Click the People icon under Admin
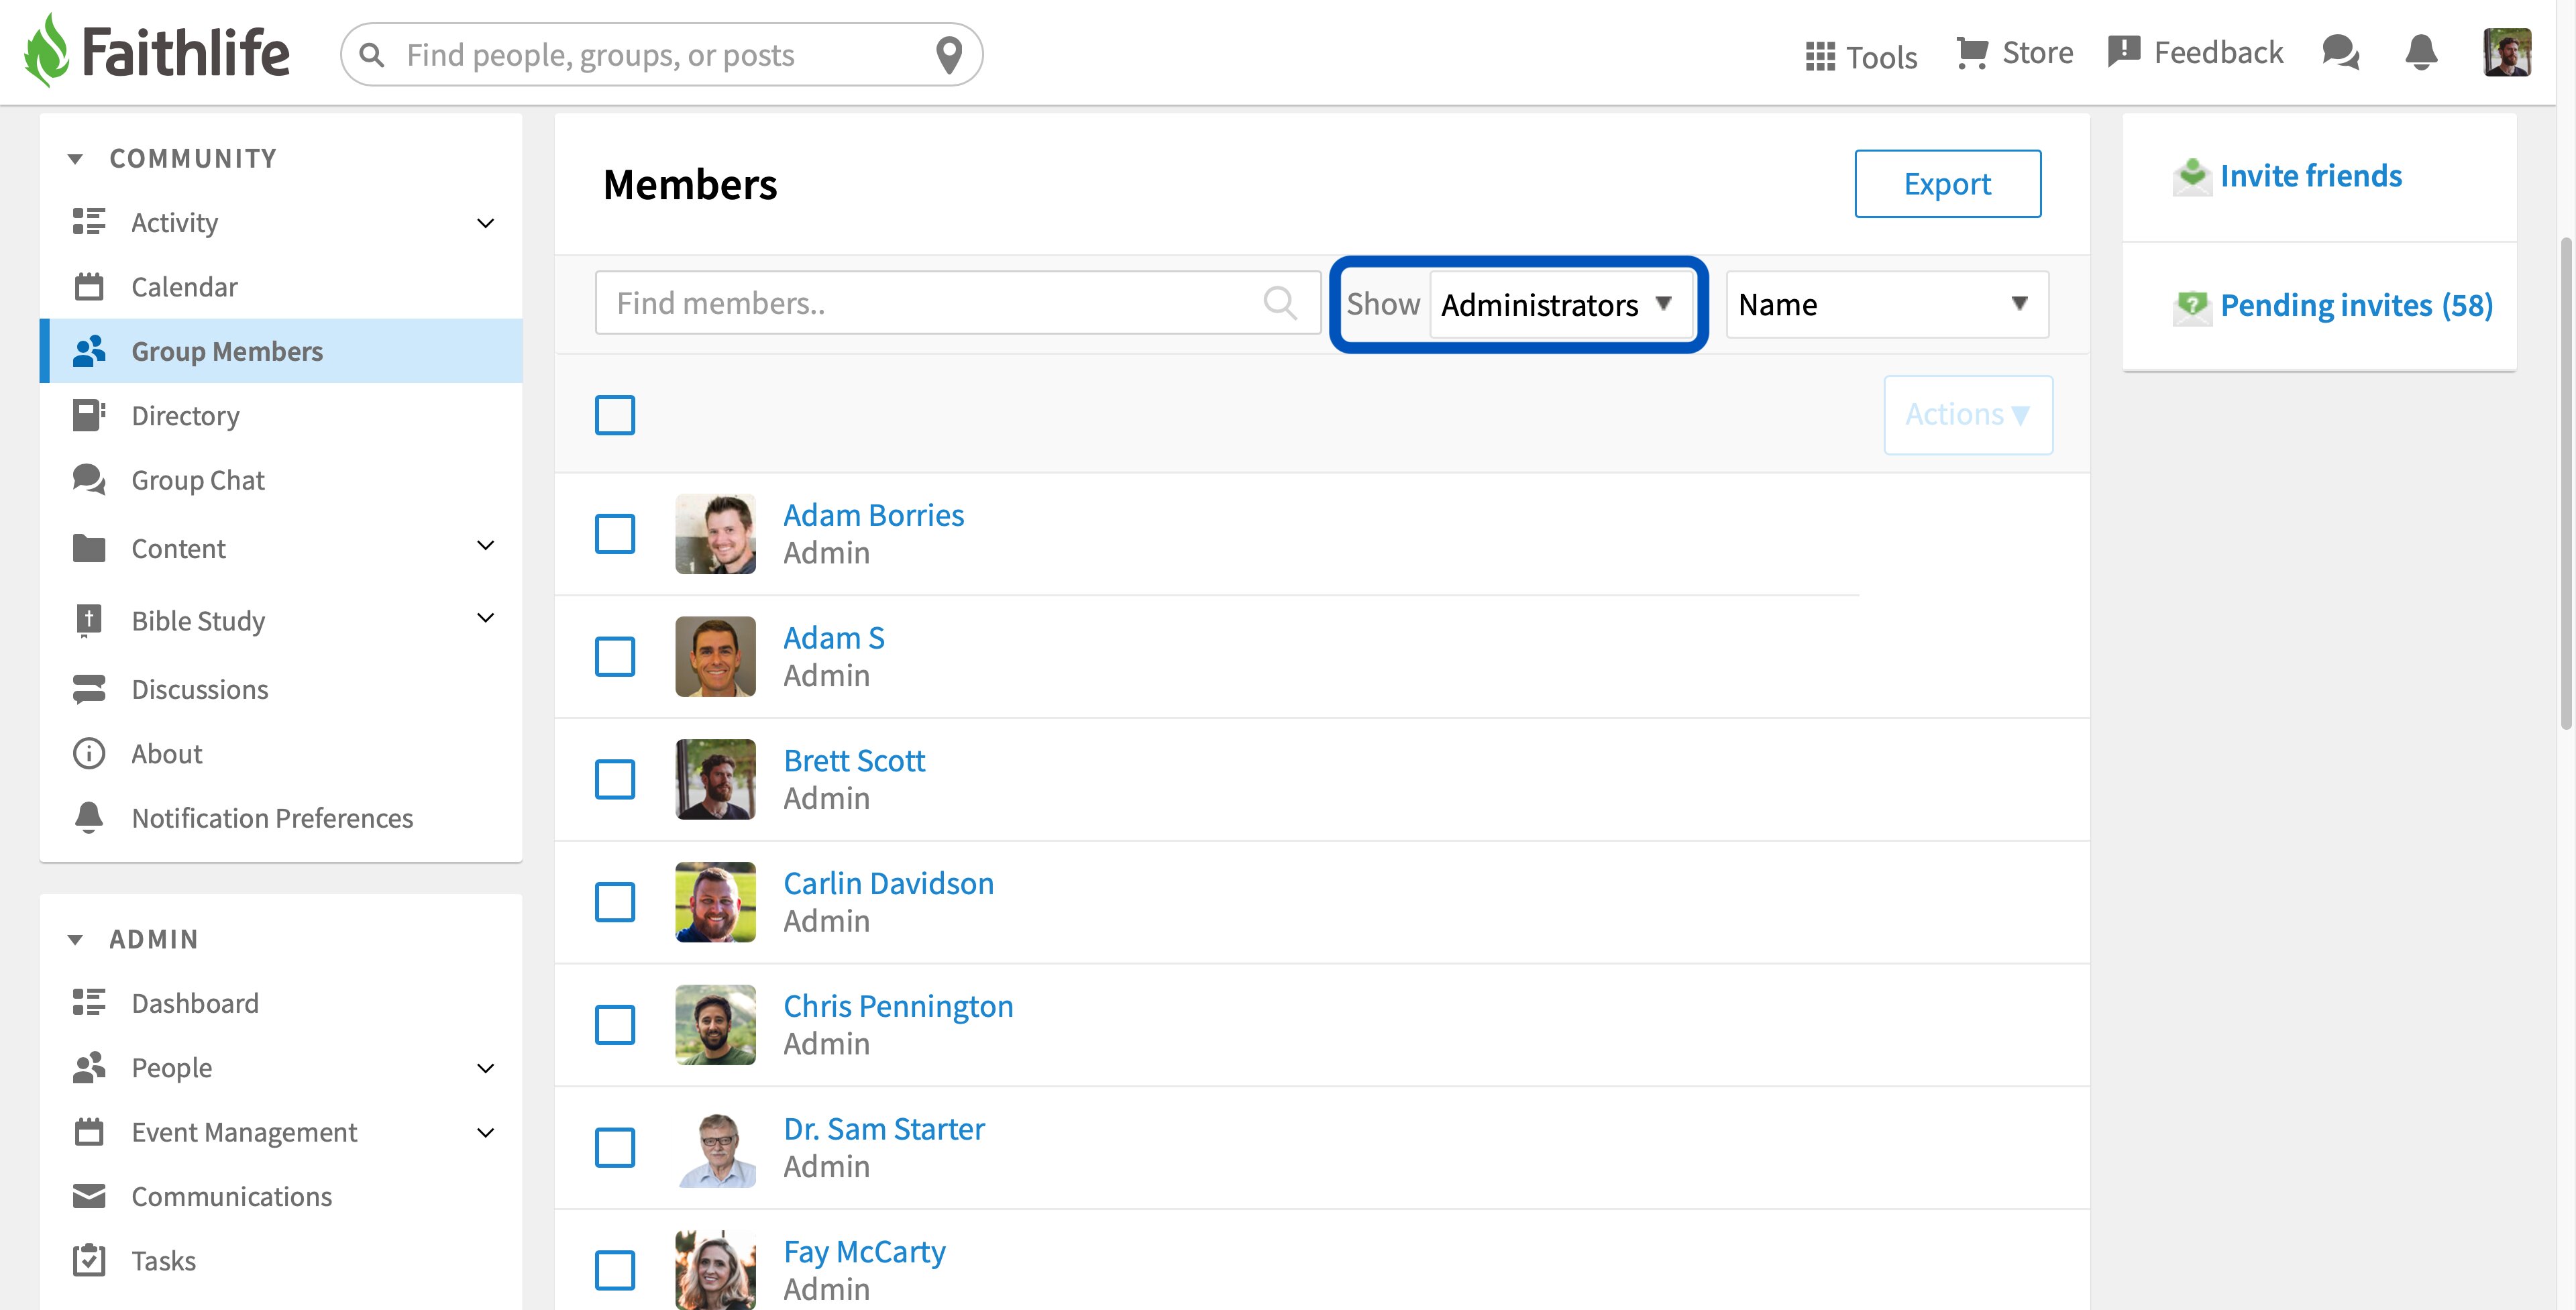This screenshot has width=2576, height=1310. point(89,1067)
